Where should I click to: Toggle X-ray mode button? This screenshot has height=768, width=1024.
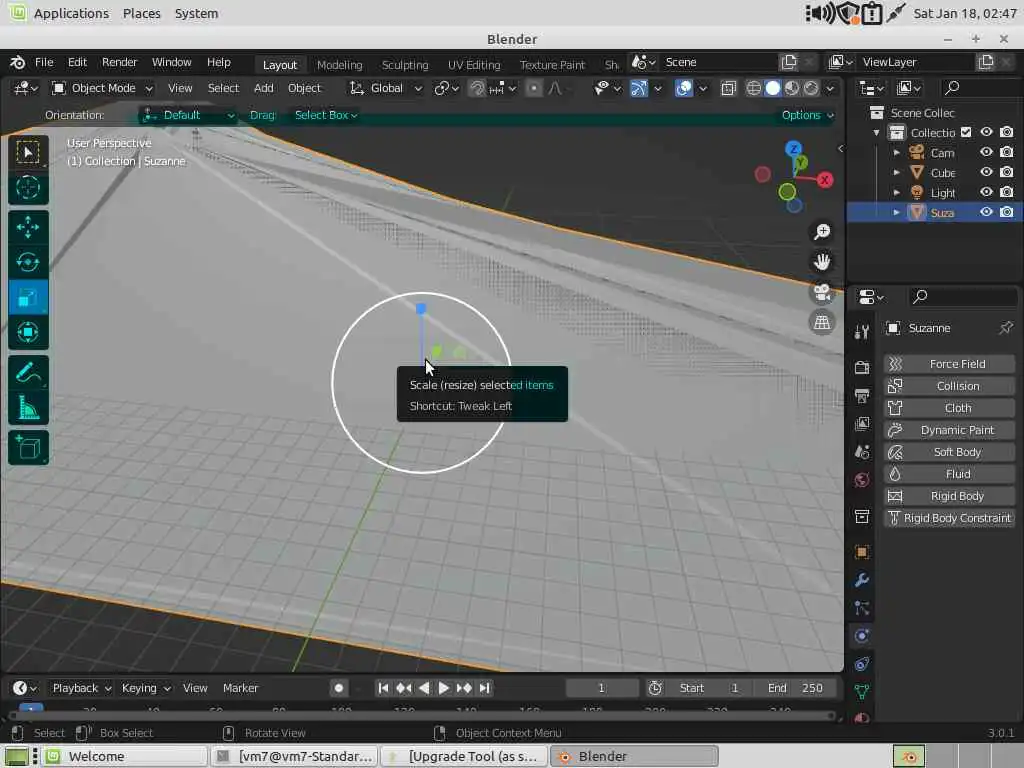[728, 88]
